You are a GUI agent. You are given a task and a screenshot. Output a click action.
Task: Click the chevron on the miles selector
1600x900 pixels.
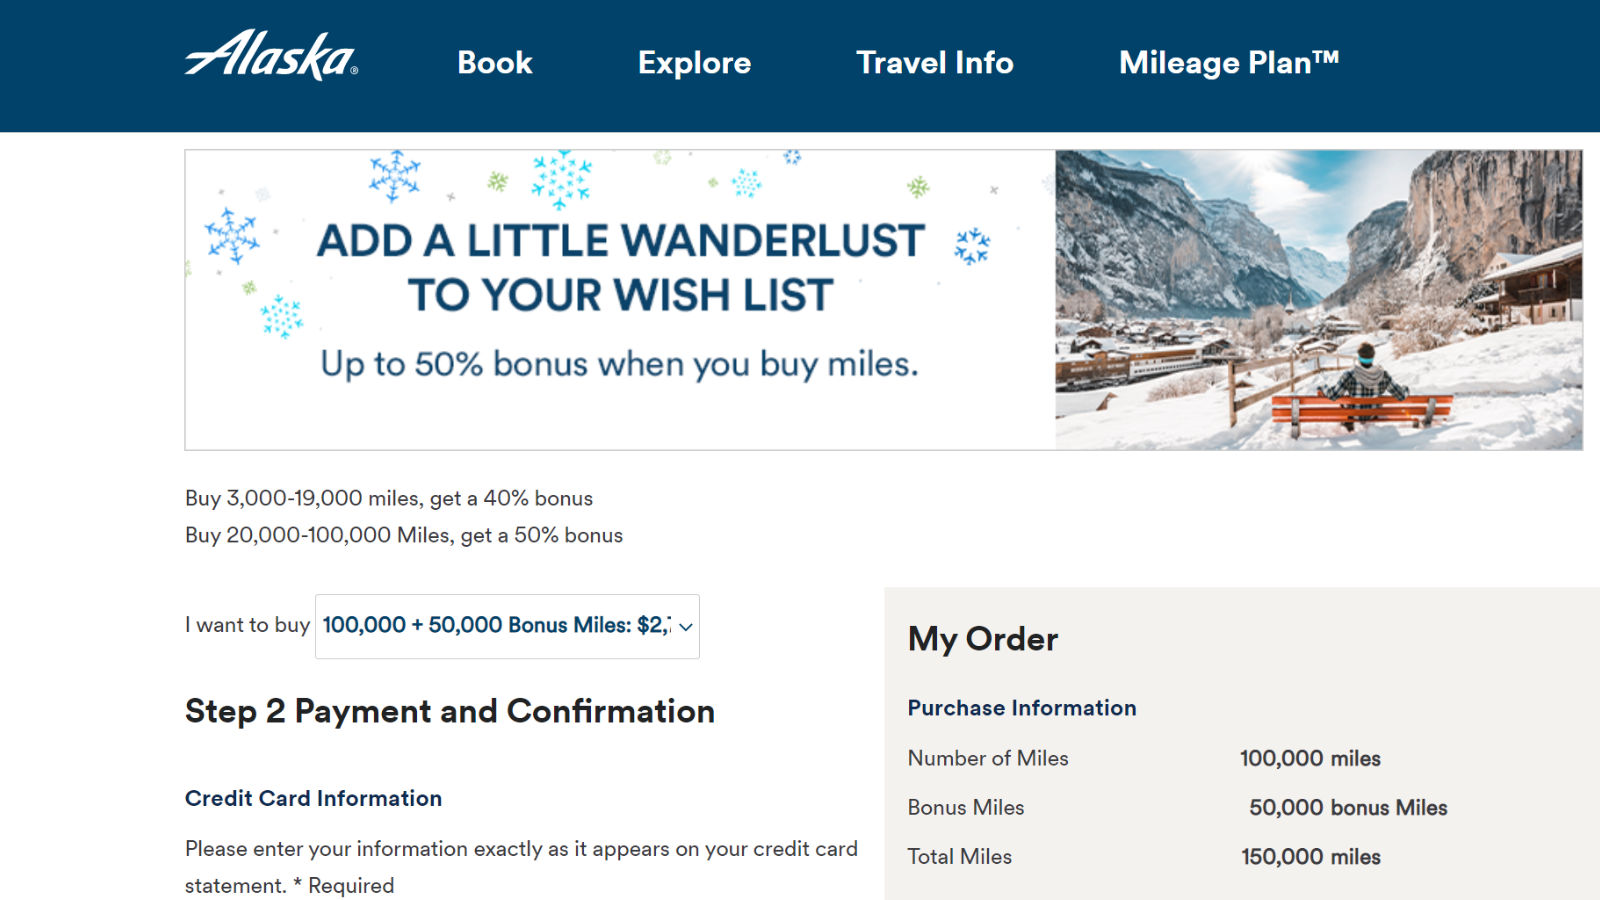pos(684,628)
